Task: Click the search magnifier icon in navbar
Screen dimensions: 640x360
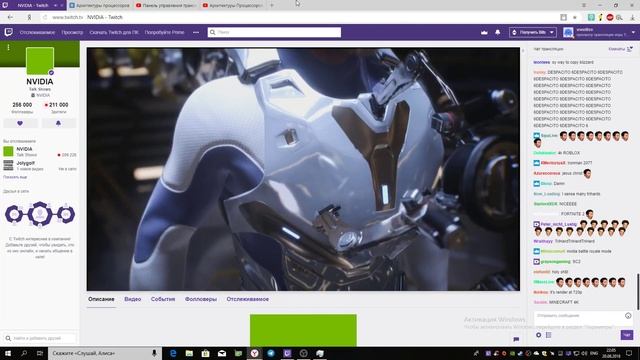Action: pos(213,32)
